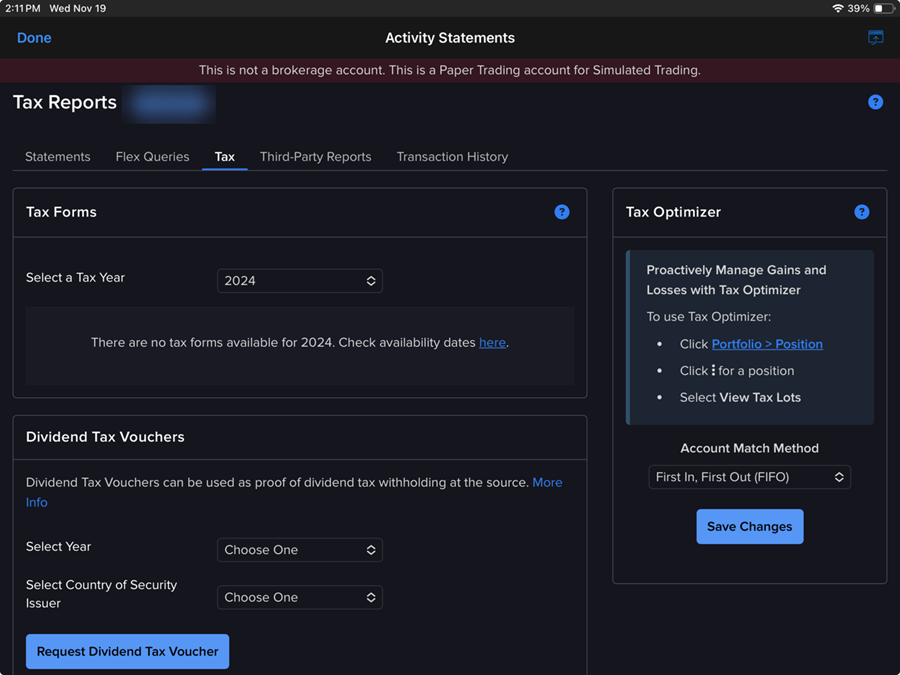Tap the feedback icon in top bar
900x675 pixels.
point(876,38)
